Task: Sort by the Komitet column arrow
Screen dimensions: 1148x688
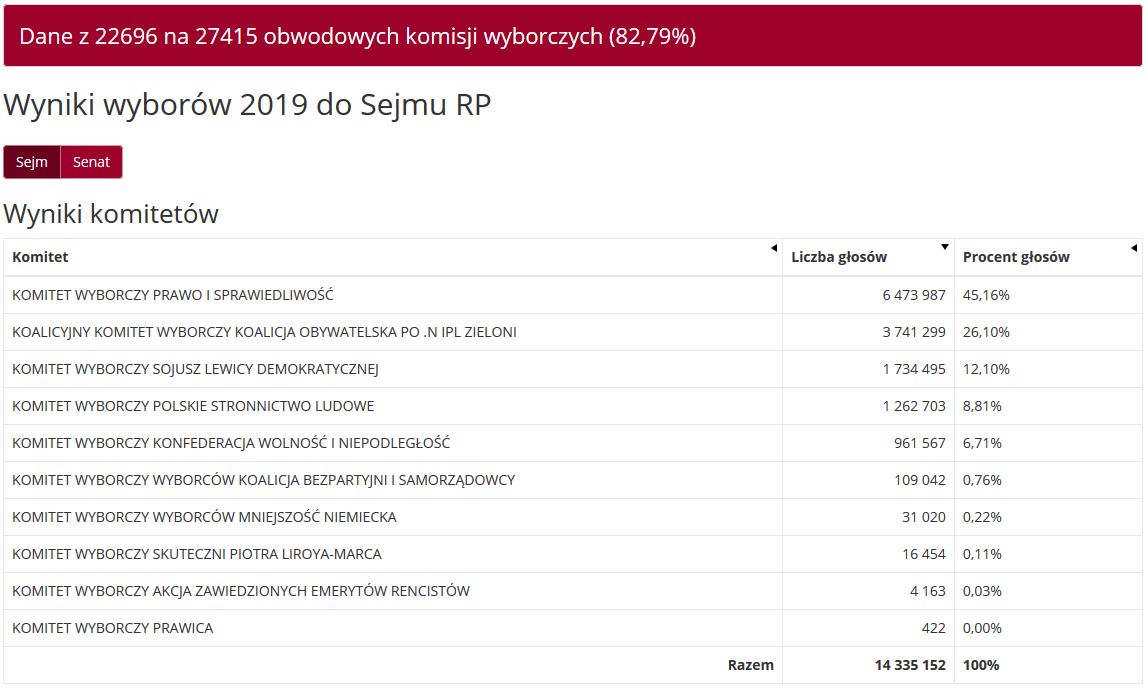Action: 773,248
